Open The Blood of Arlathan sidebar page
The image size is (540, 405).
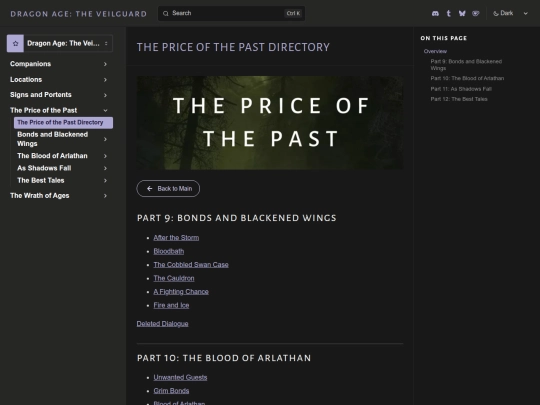[52, 156]
